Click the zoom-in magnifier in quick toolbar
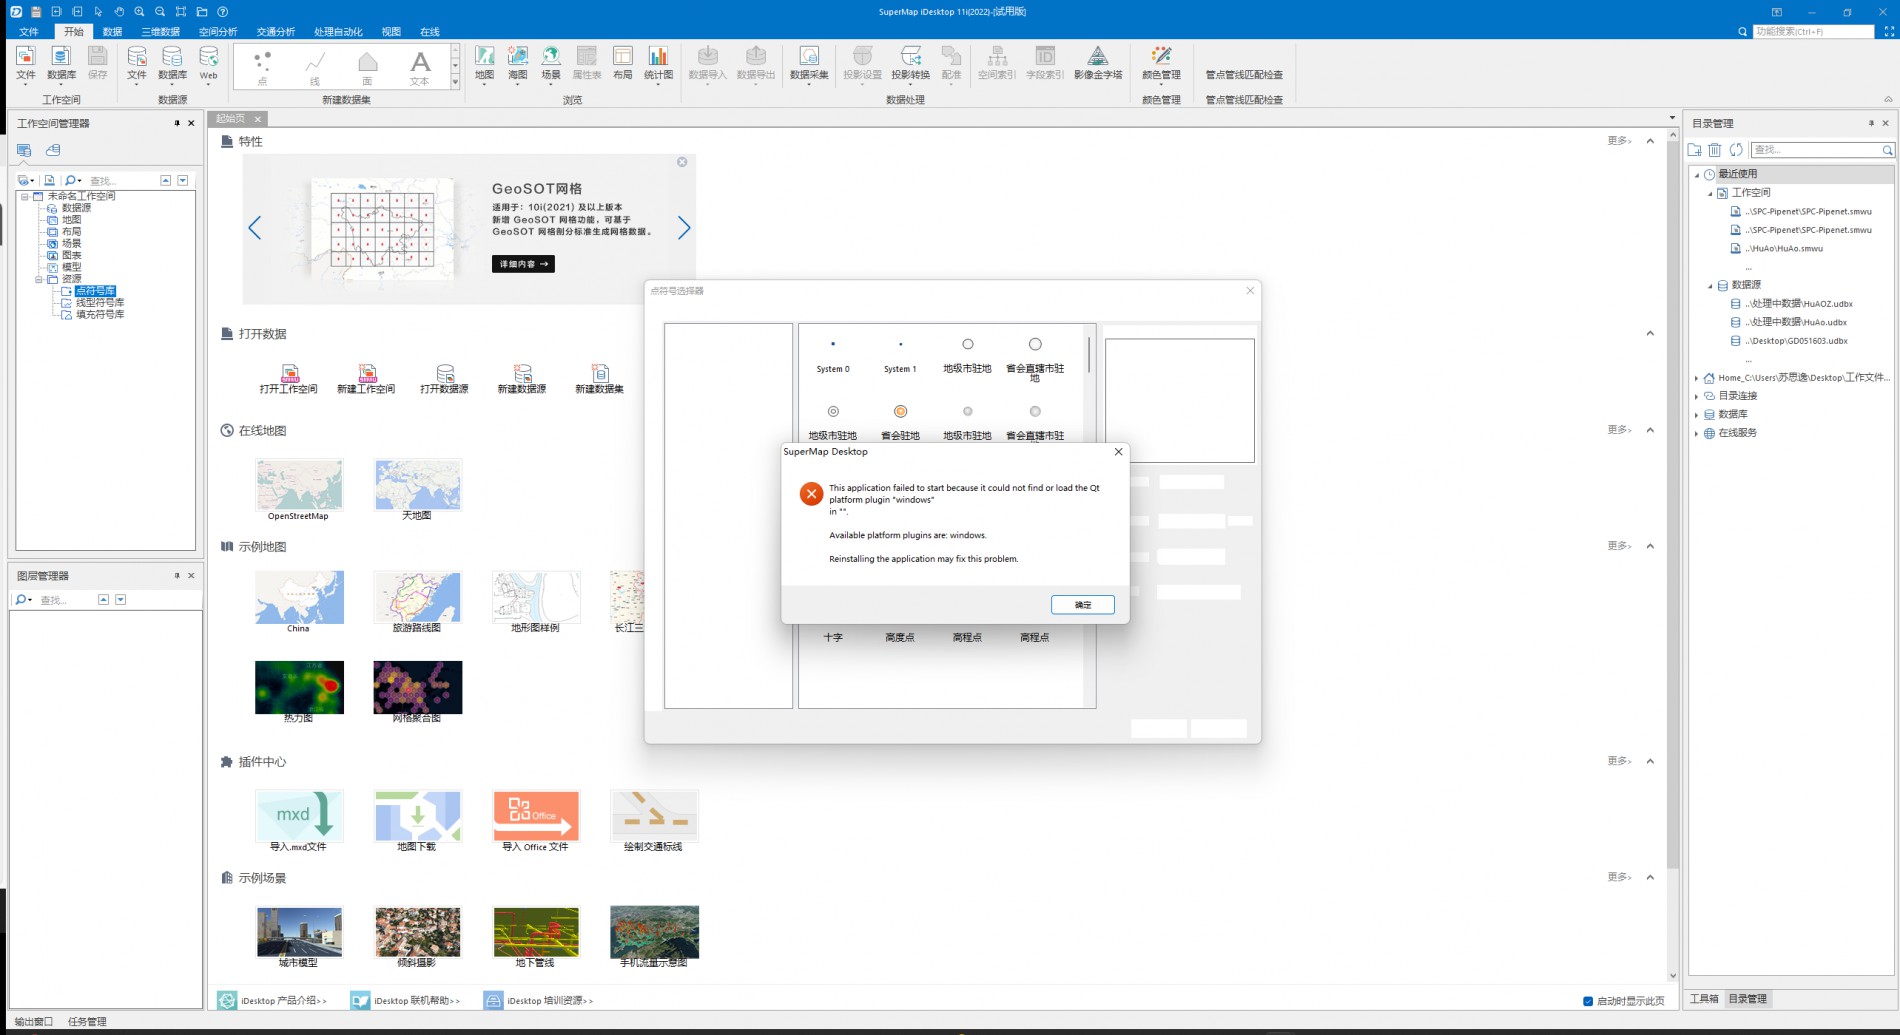 tap(139, 12)
